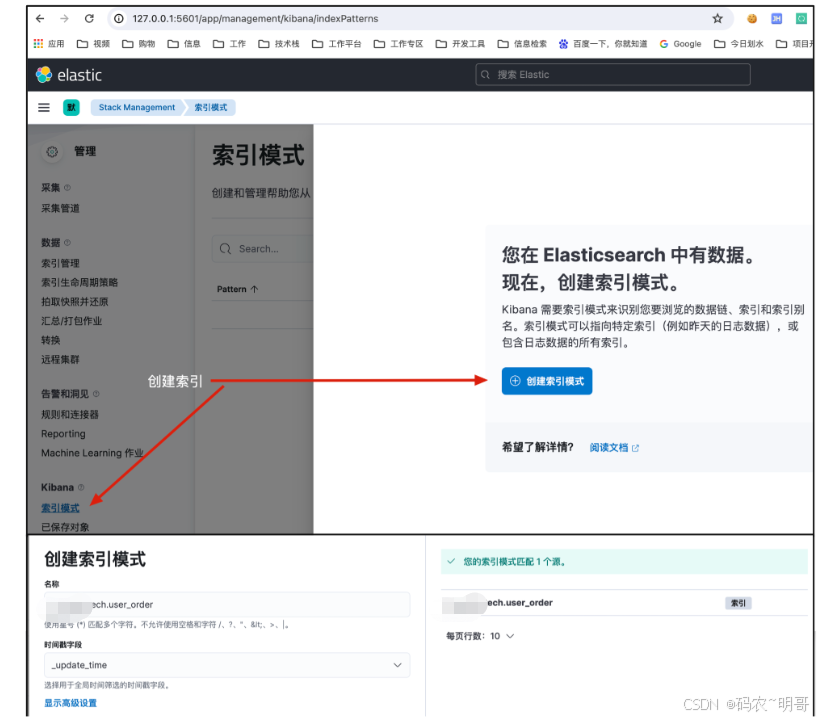This screenshot has width=821, height=720.
Task: Open the 开发工具 bookmark folder
Action: (x=460, y=44)
